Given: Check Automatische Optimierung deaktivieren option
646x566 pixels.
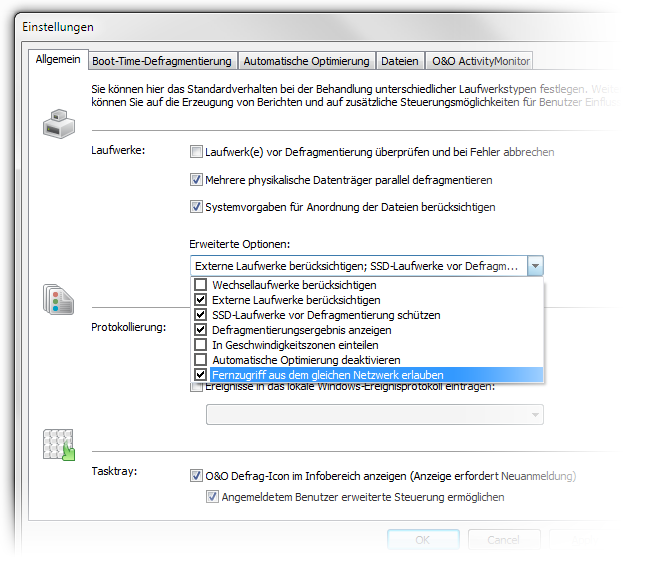Looking at the screenshot, I should (x=201, y=360).
